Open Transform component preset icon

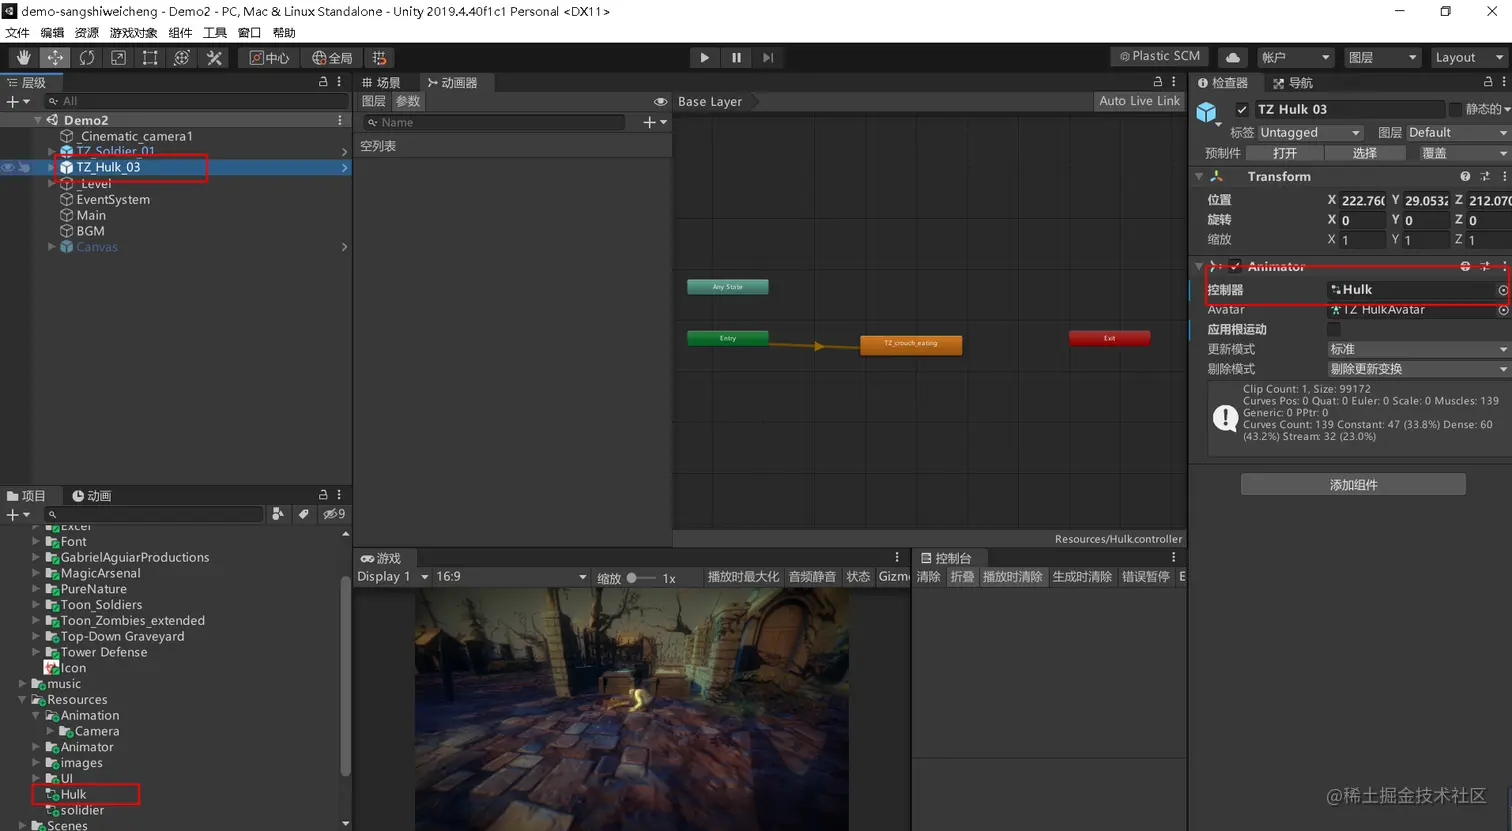pos(1485,176)
